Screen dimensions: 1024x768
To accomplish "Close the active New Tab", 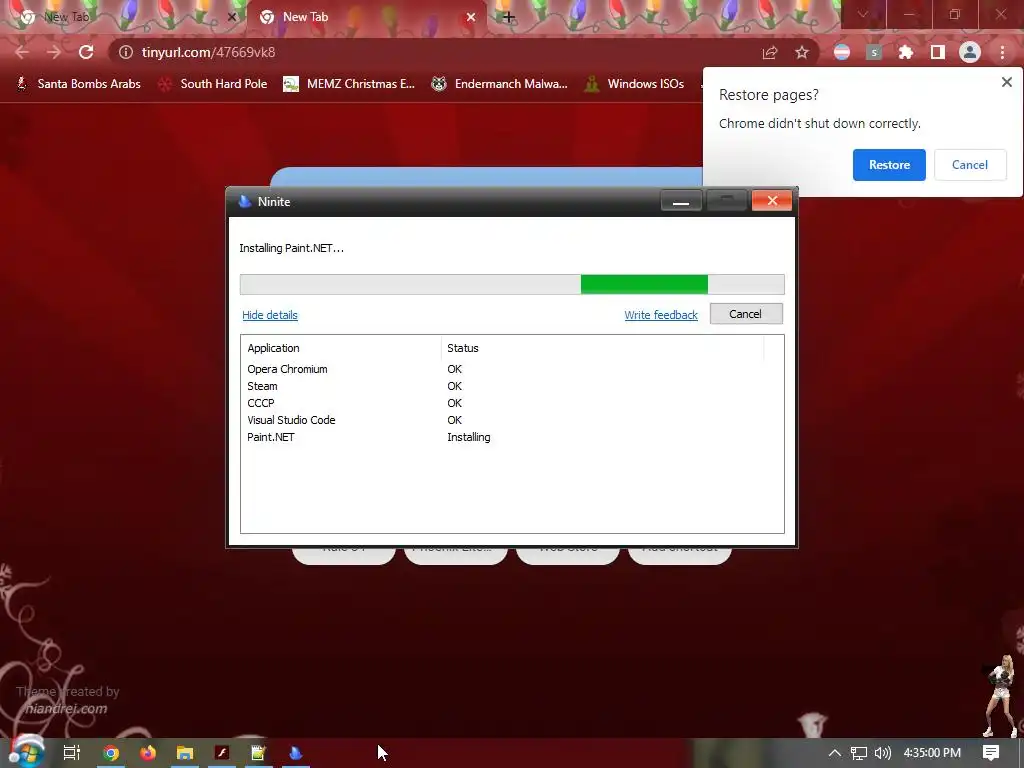I will tap(471, 17).
